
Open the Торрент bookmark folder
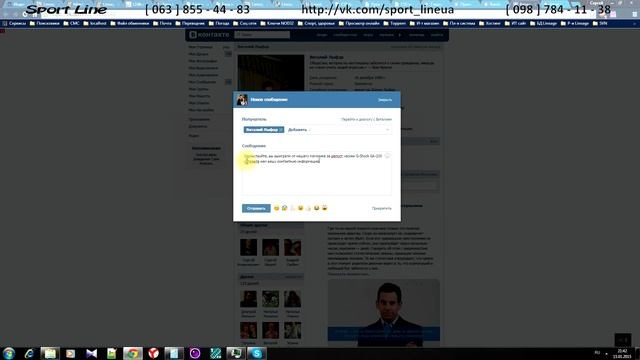395,24
